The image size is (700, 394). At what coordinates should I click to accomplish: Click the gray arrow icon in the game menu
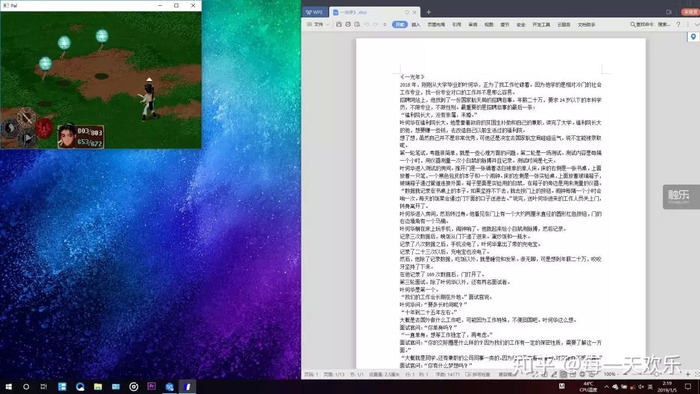click(27, 139)
